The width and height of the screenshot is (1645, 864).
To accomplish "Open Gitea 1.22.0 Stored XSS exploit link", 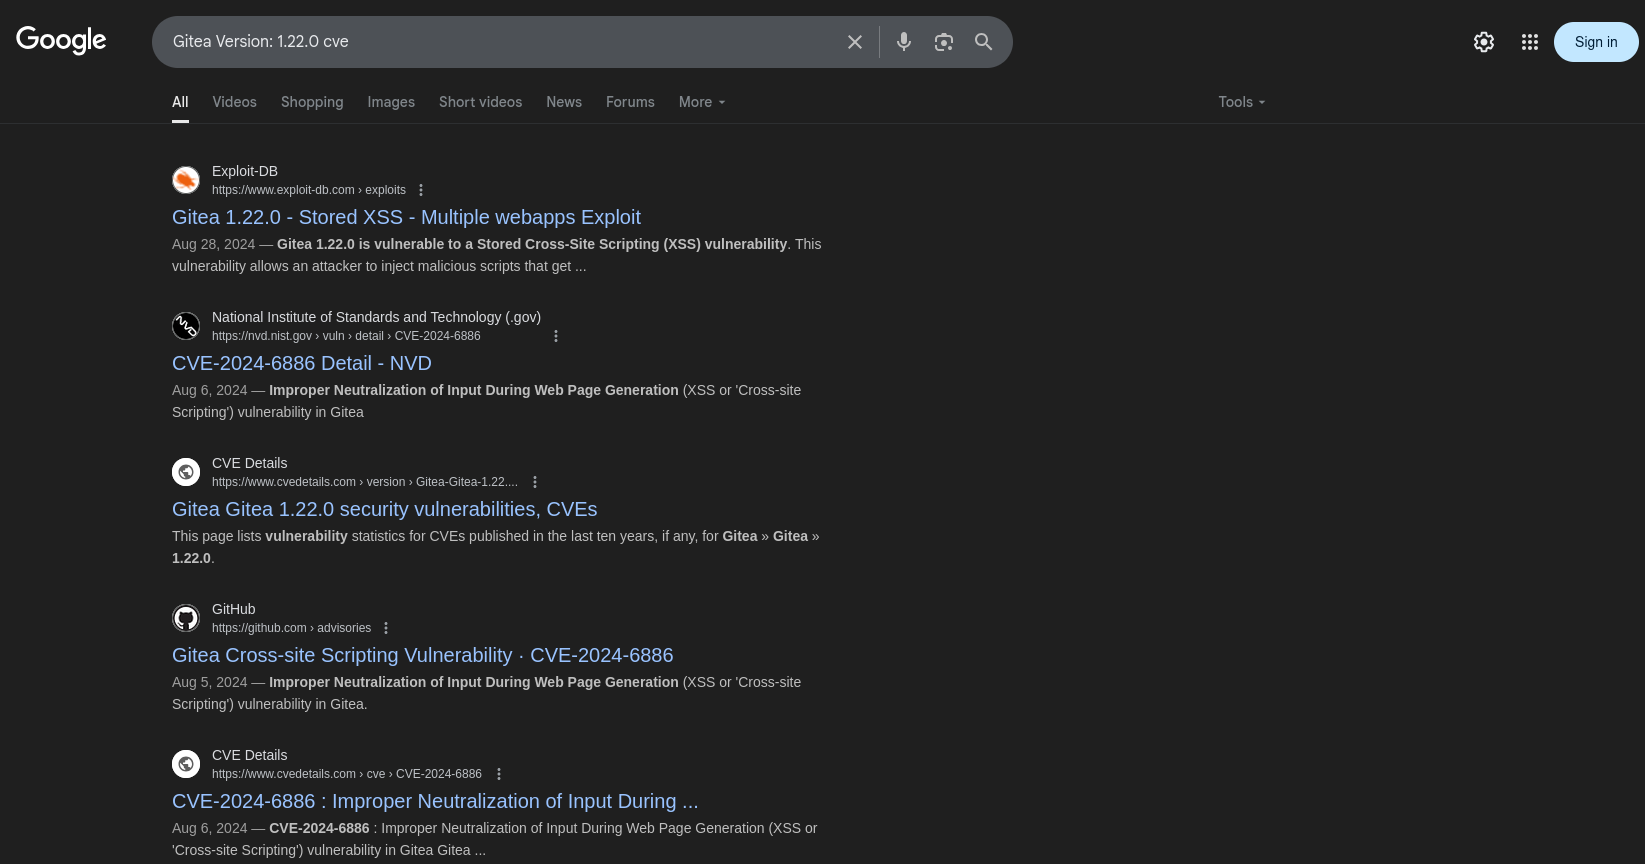I will [406, 217].
